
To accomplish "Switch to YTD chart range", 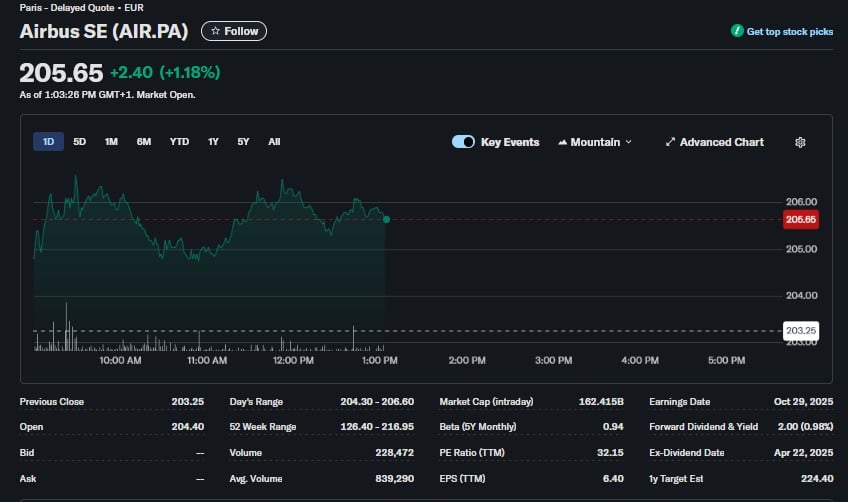I will (x=179, y=142).
